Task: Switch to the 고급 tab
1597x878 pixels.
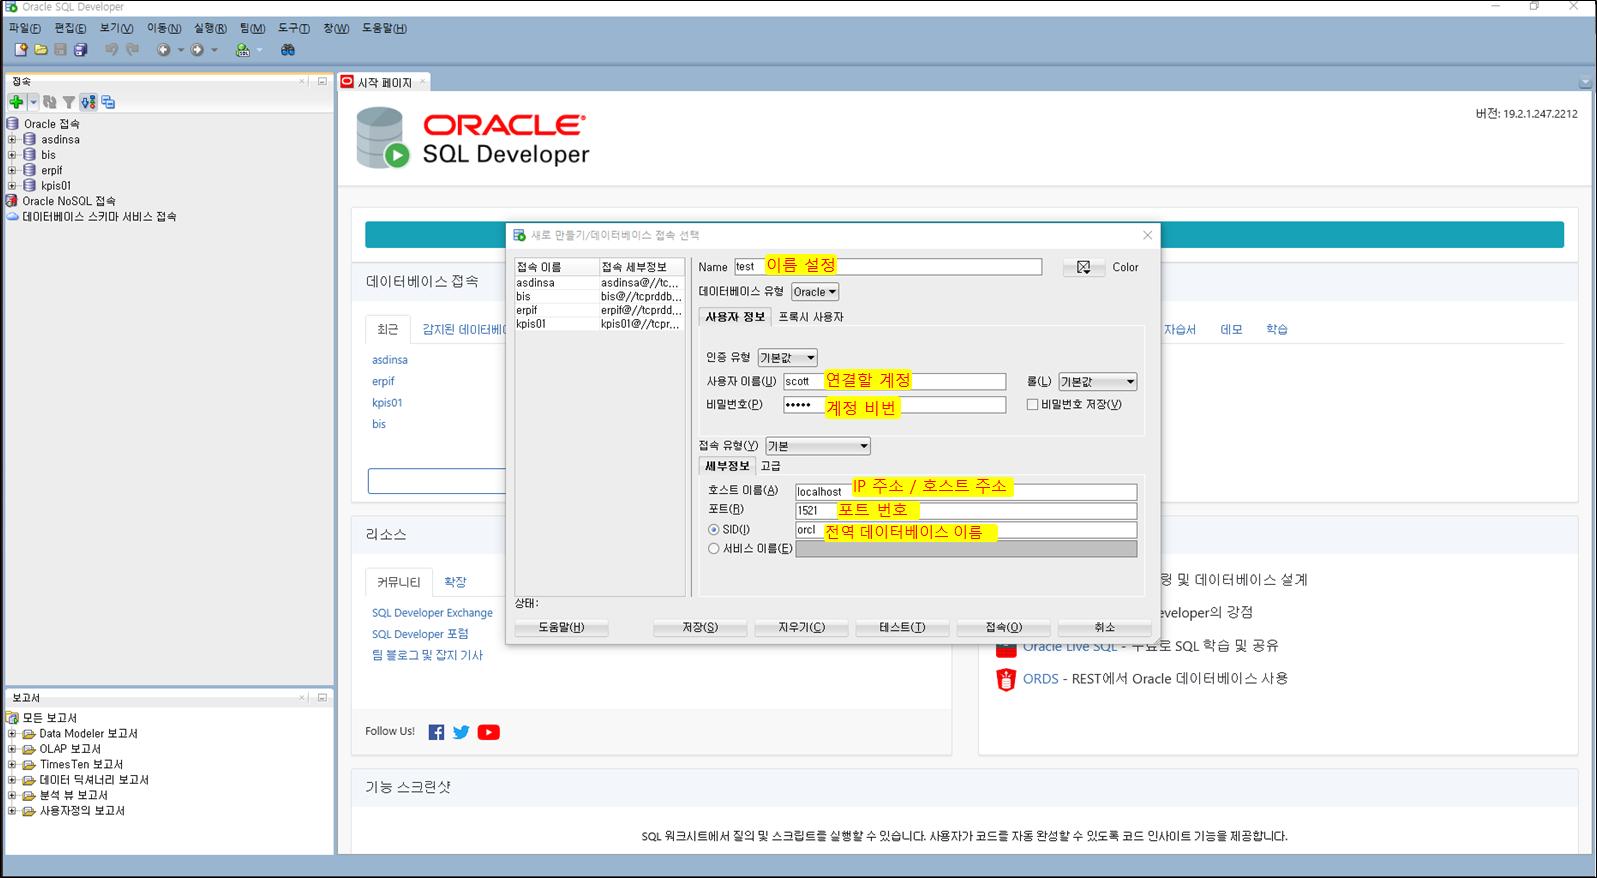Action: click(770, 466)
